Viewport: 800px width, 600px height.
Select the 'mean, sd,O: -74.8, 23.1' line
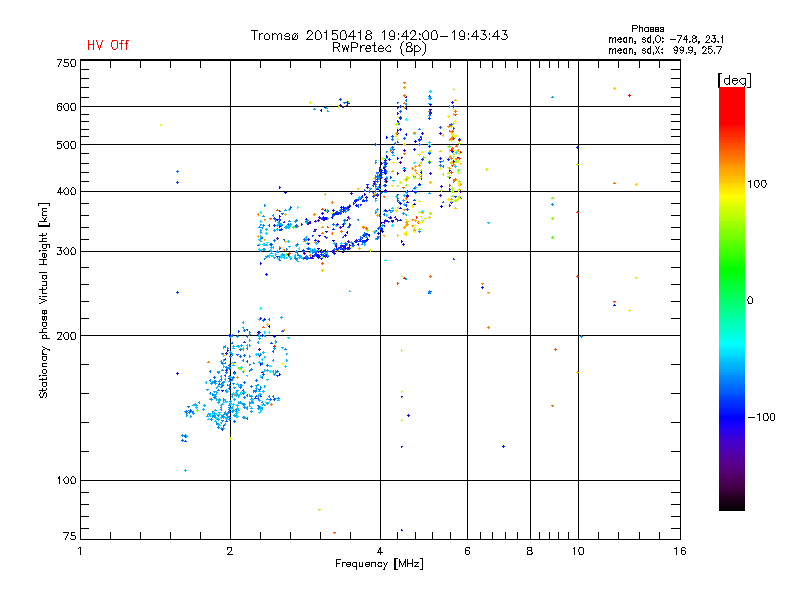point(665,39)
